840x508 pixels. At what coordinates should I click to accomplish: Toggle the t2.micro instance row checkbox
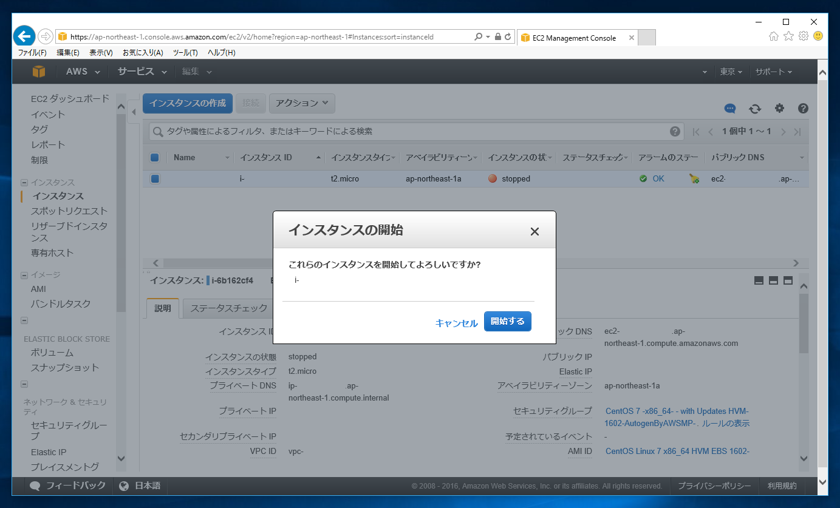click(x=154, y=179)
